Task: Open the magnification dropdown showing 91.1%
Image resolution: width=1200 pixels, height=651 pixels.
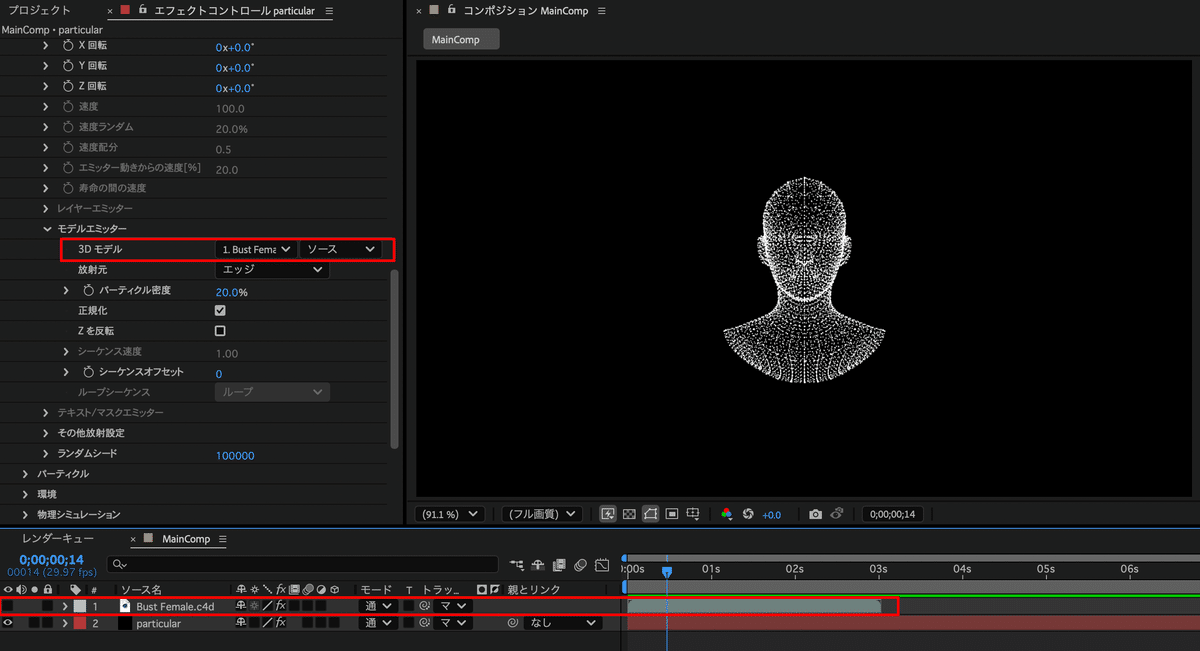Action: tap(449, 513)
